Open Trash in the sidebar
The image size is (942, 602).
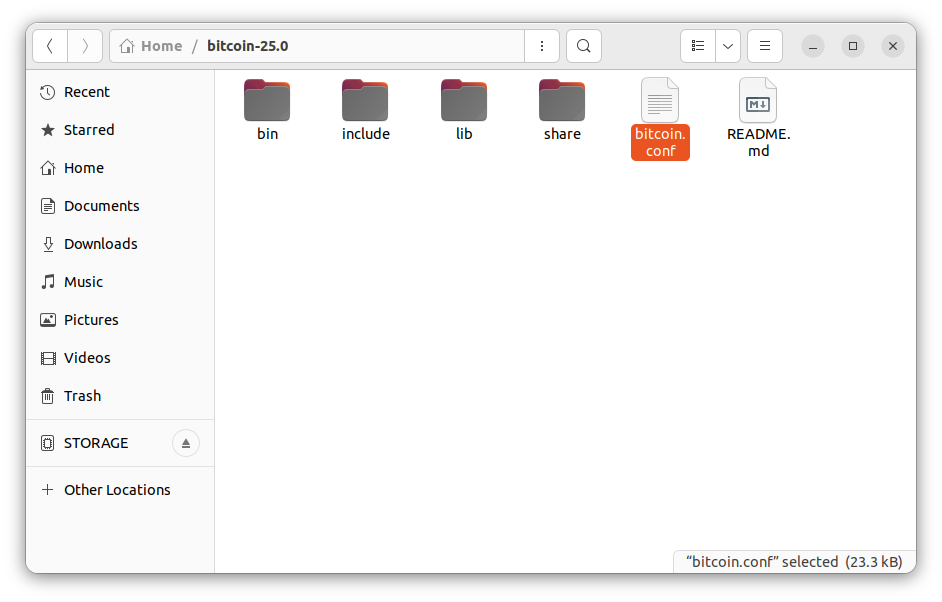(x=120, y=396)
